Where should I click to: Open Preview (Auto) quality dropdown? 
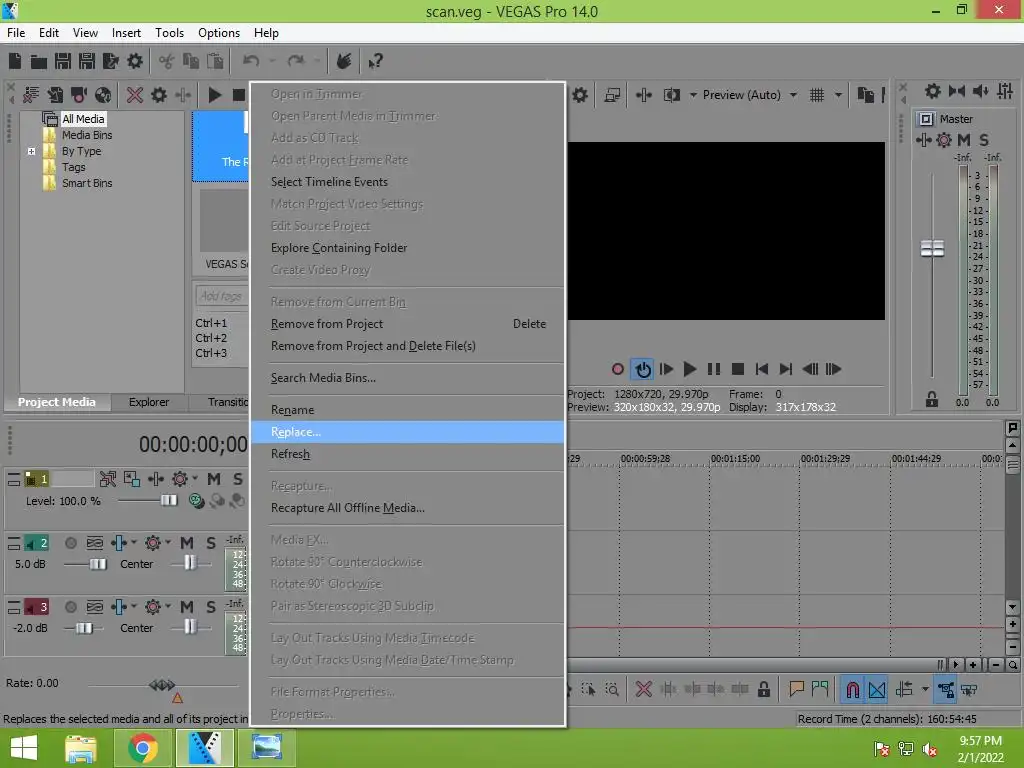tap(793, 95)
